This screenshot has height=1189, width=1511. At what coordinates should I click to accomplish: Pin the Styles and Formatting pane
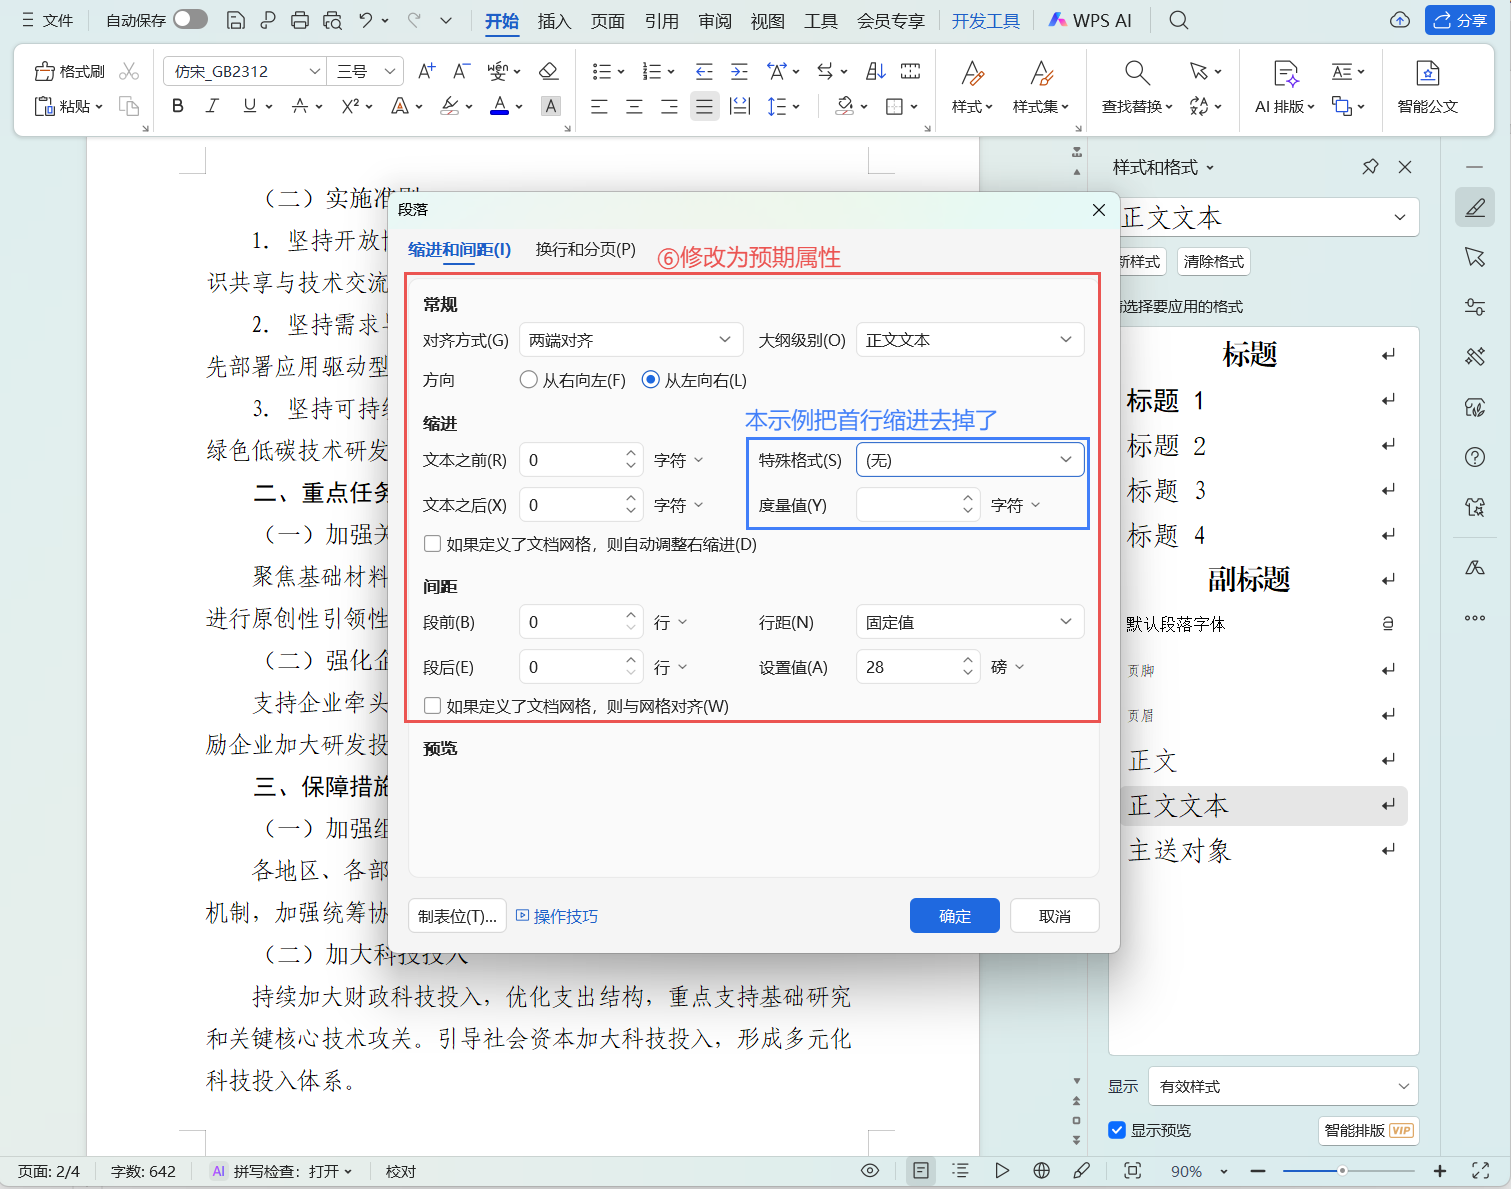1370,167
